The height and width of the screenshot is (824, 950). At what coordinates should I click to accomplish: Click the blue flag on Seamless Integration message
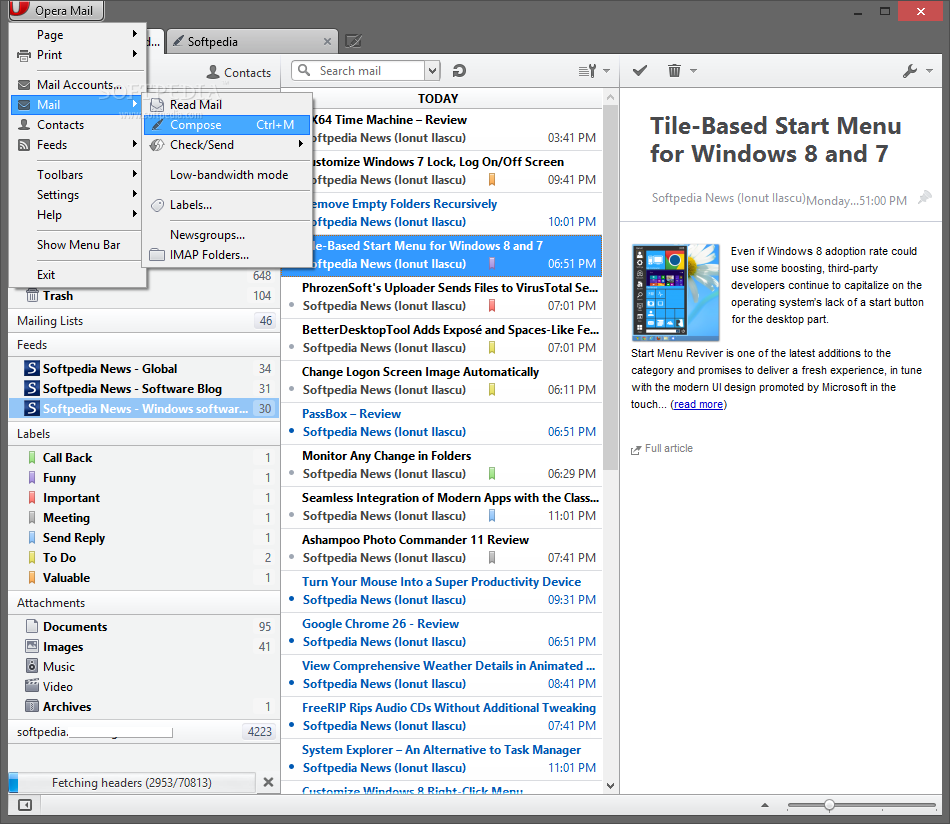[492, 515]
